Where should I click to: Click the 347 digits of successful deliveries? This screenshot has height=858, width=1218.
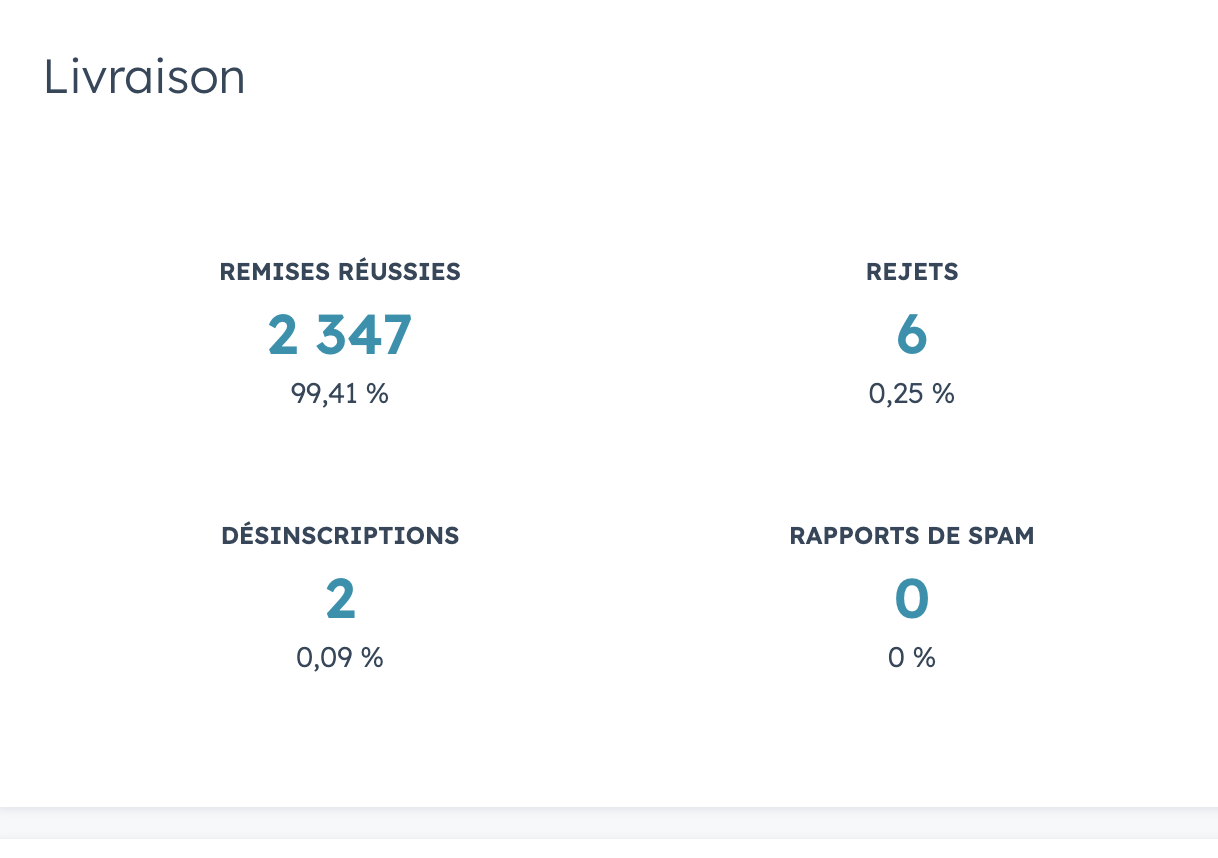(364, 336)
